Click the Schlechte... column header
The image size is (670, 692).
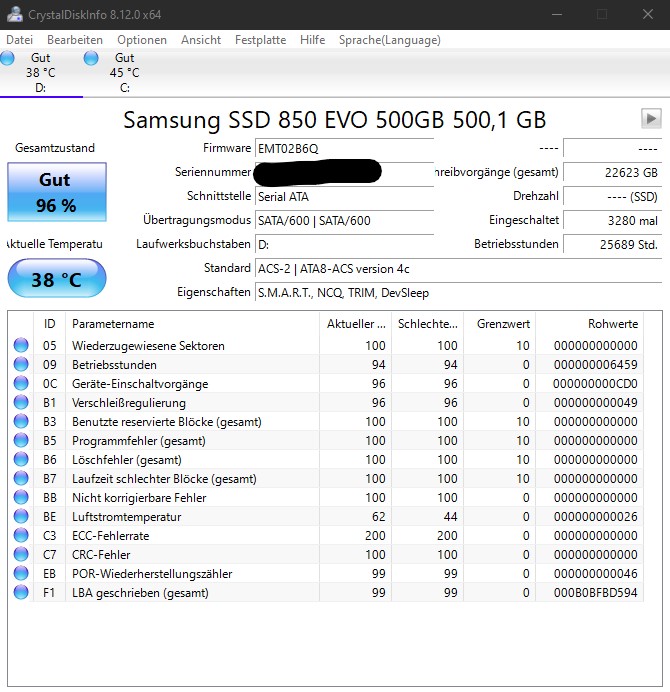coord(428,323)
